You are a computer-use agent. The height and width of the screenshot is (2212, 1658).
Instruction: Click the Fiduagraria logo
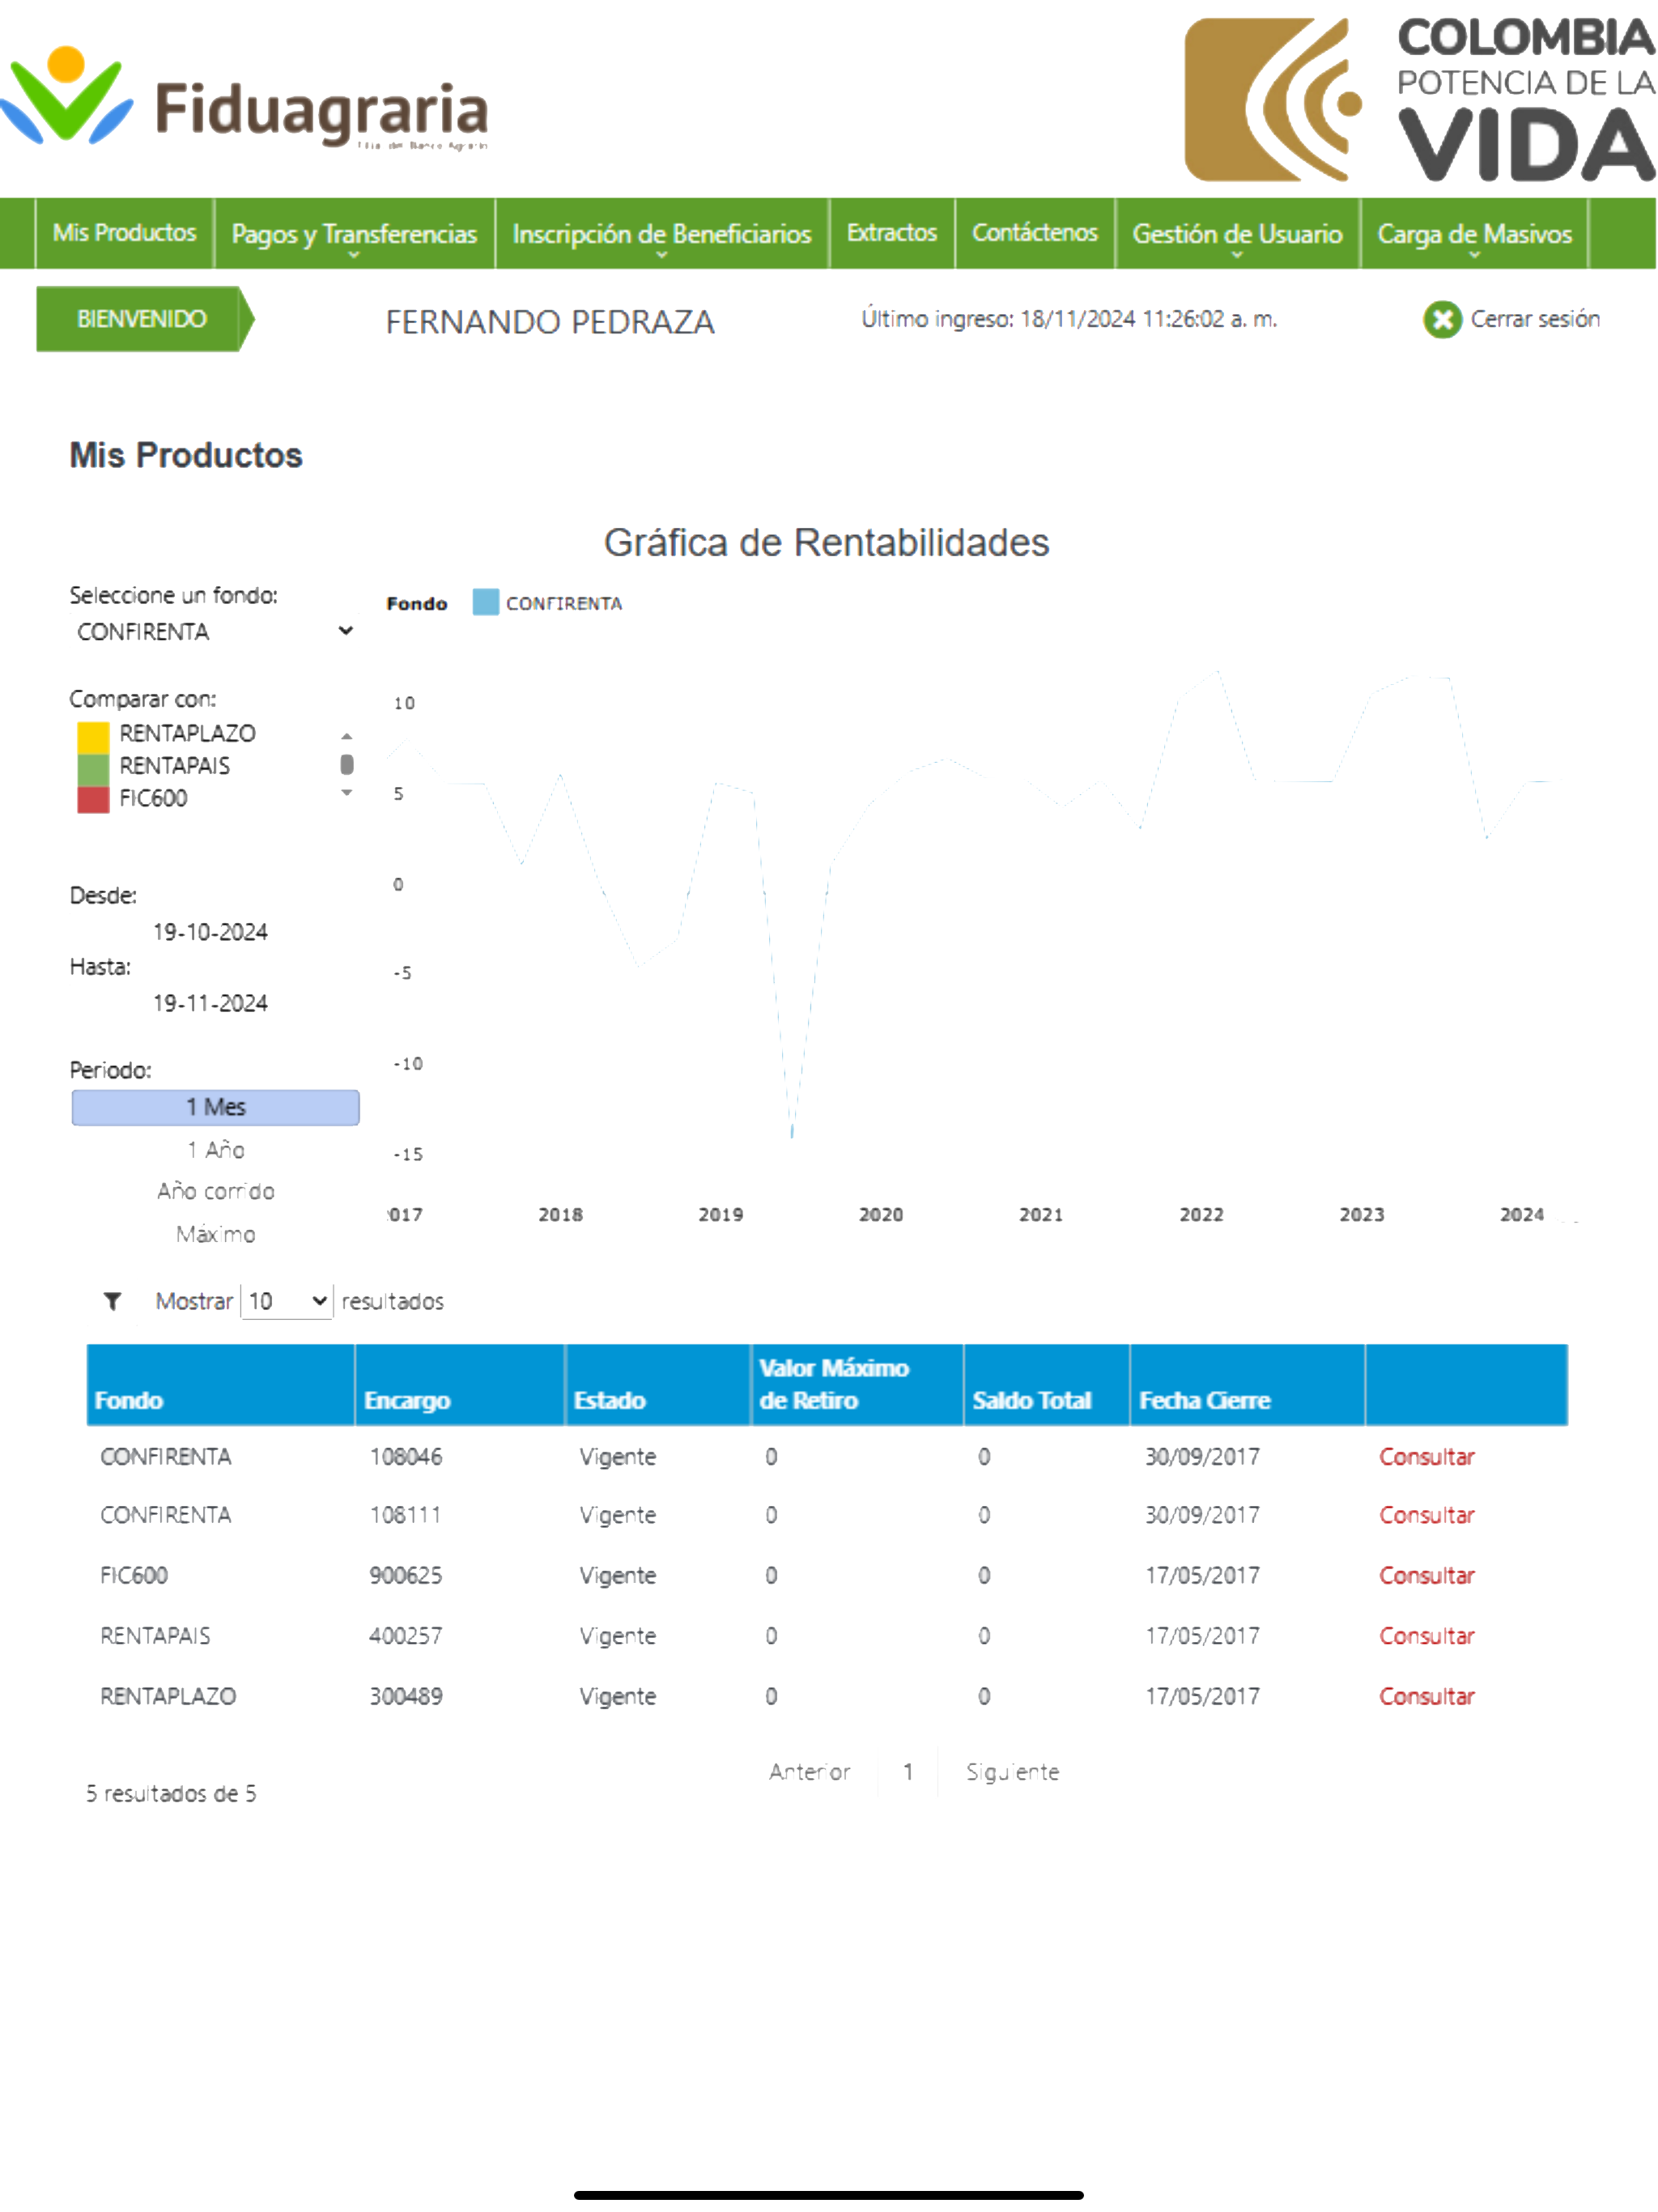click(x=245, y=98)
